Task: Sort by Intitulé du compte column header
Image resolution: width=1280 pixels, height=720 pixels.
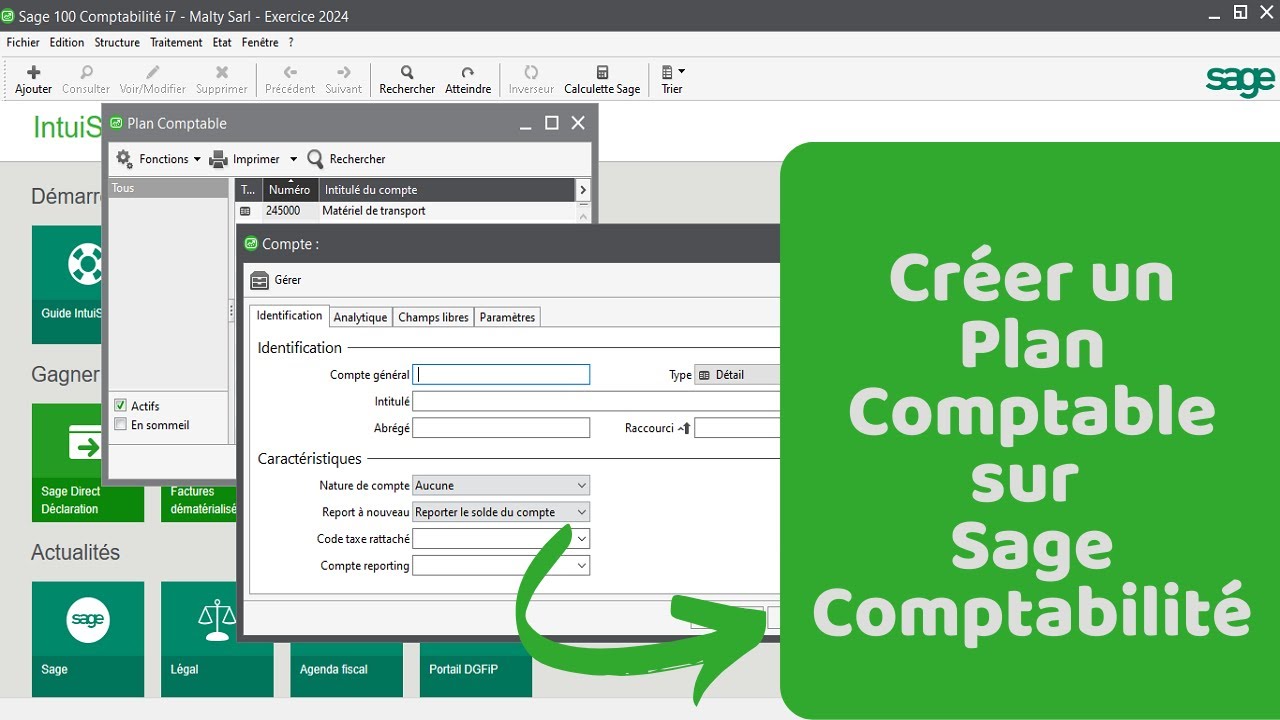Action: 448,190
